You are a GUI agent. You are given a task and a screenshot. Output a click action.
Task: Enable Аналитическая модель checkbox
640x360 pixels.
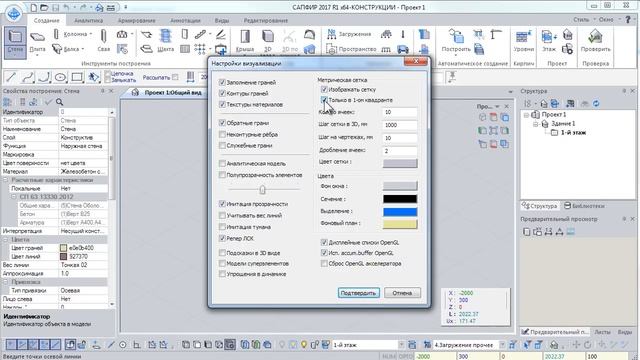pos(222,164)
